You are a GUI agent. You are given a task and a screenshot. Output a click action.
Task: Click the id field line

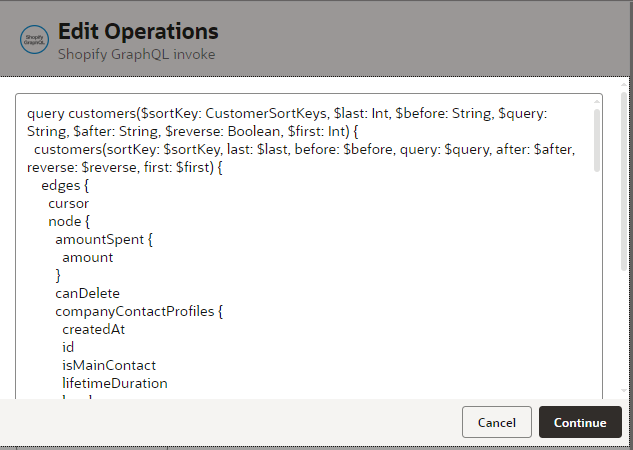pos(68,347)
